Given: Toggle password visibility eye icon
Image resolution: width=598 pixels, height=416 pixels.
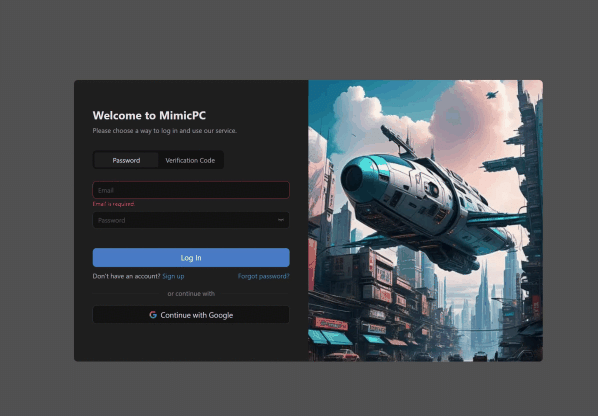Looking at the screenshot, I should point(281,220).
